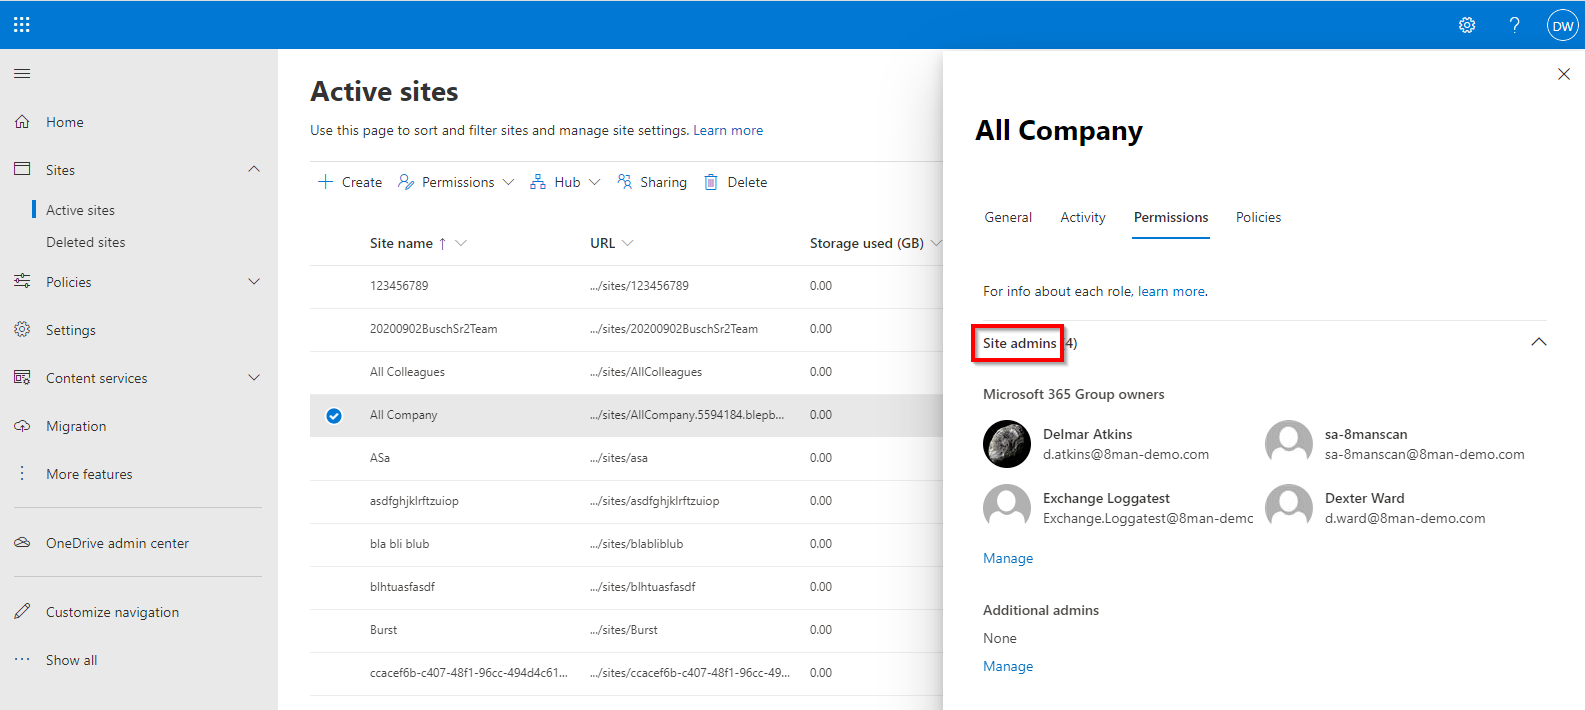Collapse the Sites navigation group
The height and width of the screenshot is (710, 1585).
254,169
